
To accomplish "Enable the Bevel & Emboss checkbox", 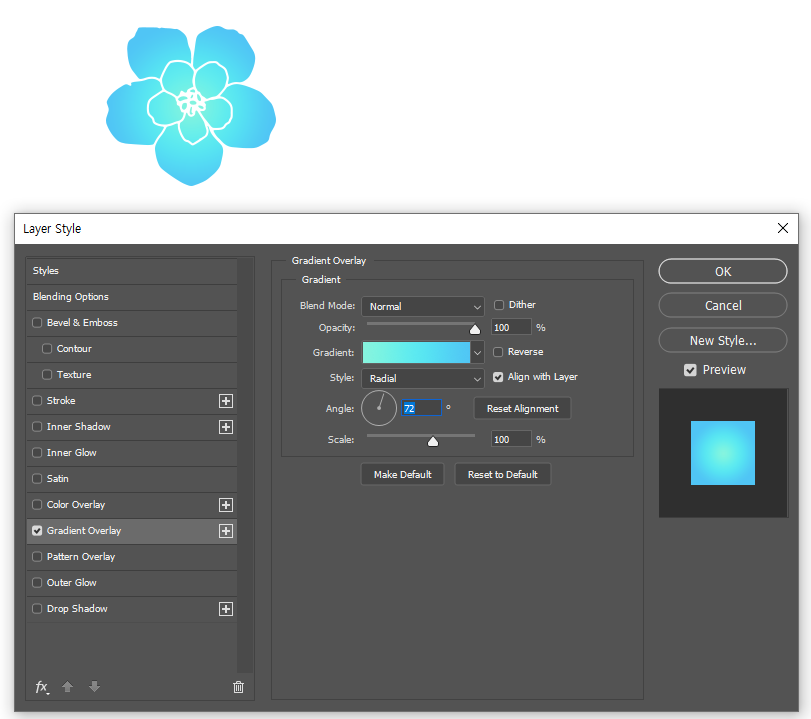I will 37,323.
